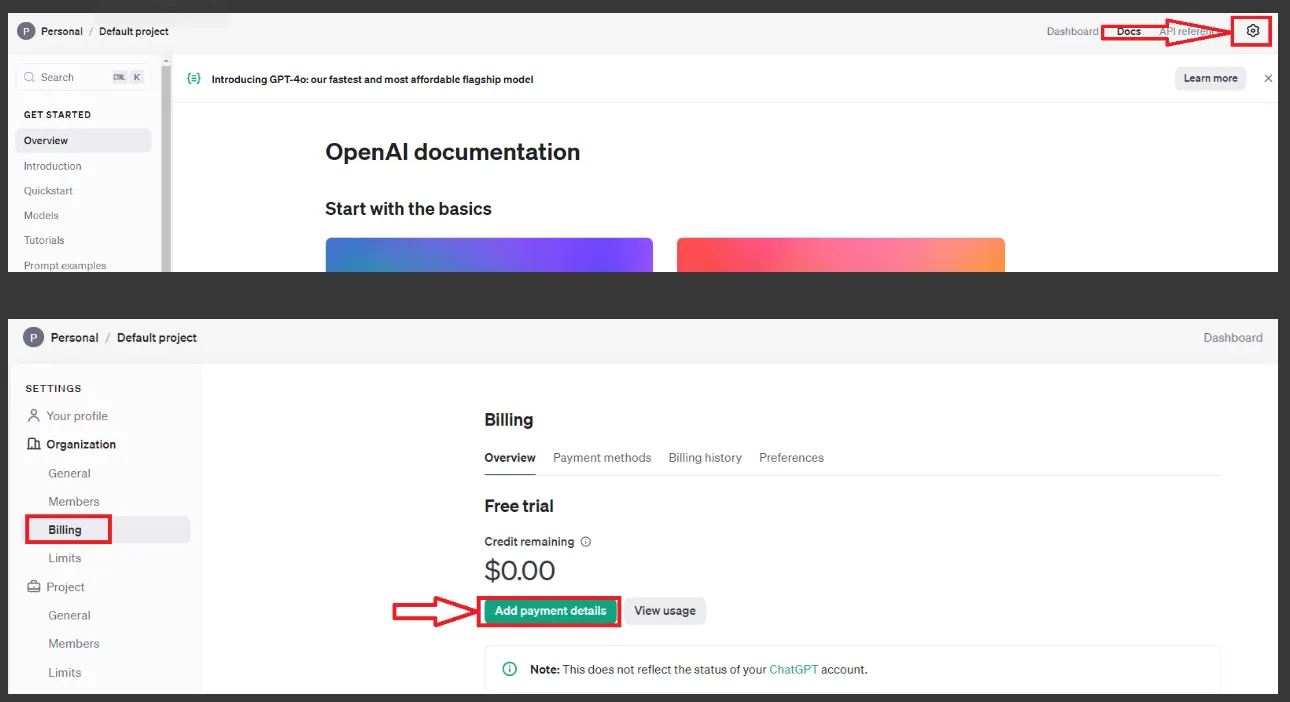Click Default project in docs breadcrumb
Image resolution: width=1290 pixels, height=702 pixels.
pos(134,31)
